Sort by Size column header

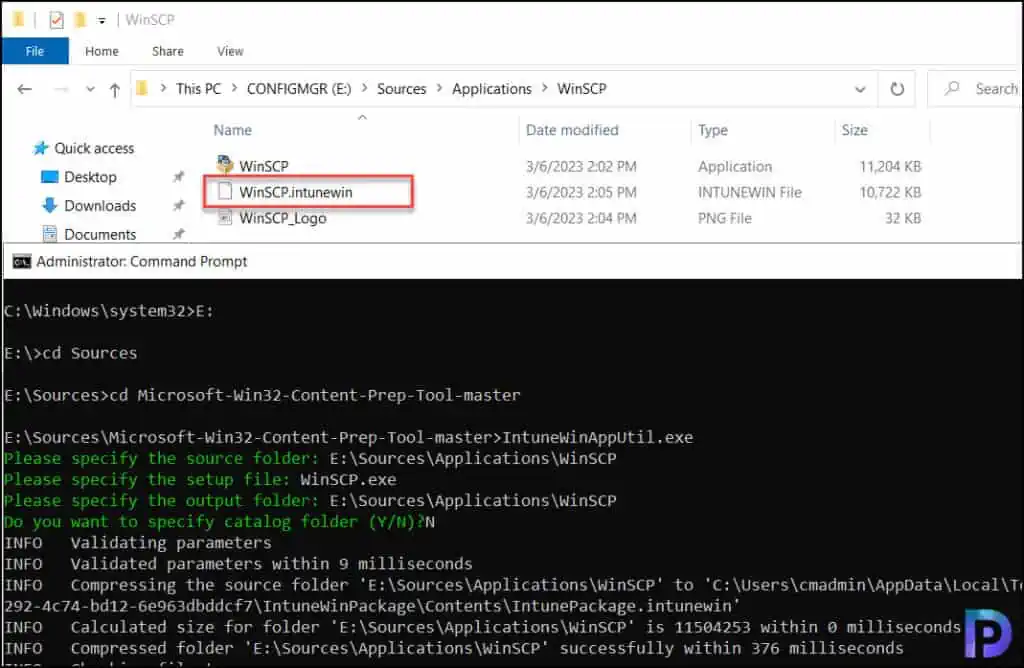click(854, 130)
